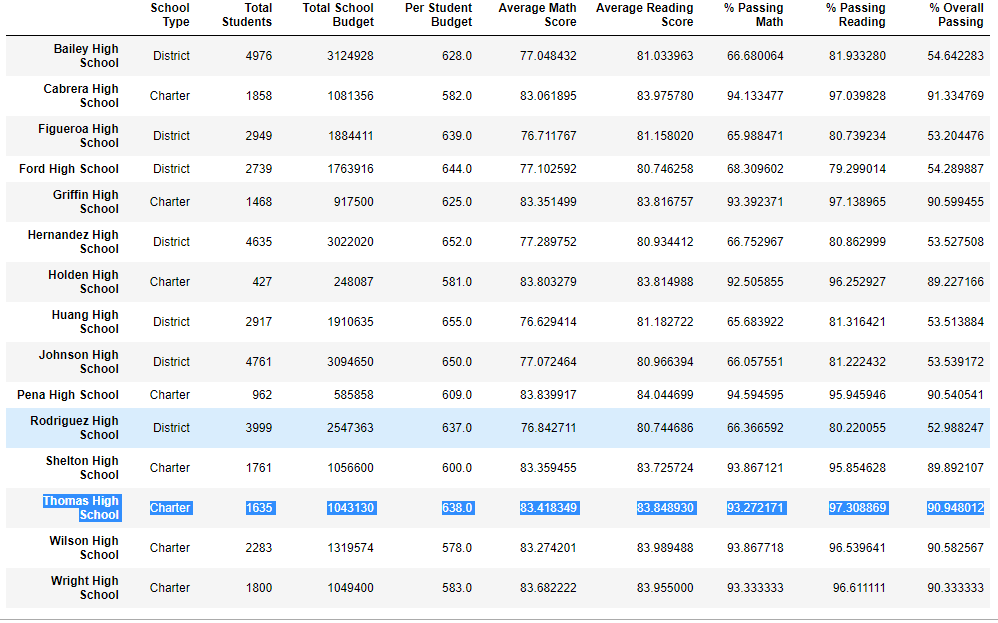Image resolution: width=998 pixels, height=623 pixels.
Task: Click Bailey's total students value 4976
Action: coord(259,56)
